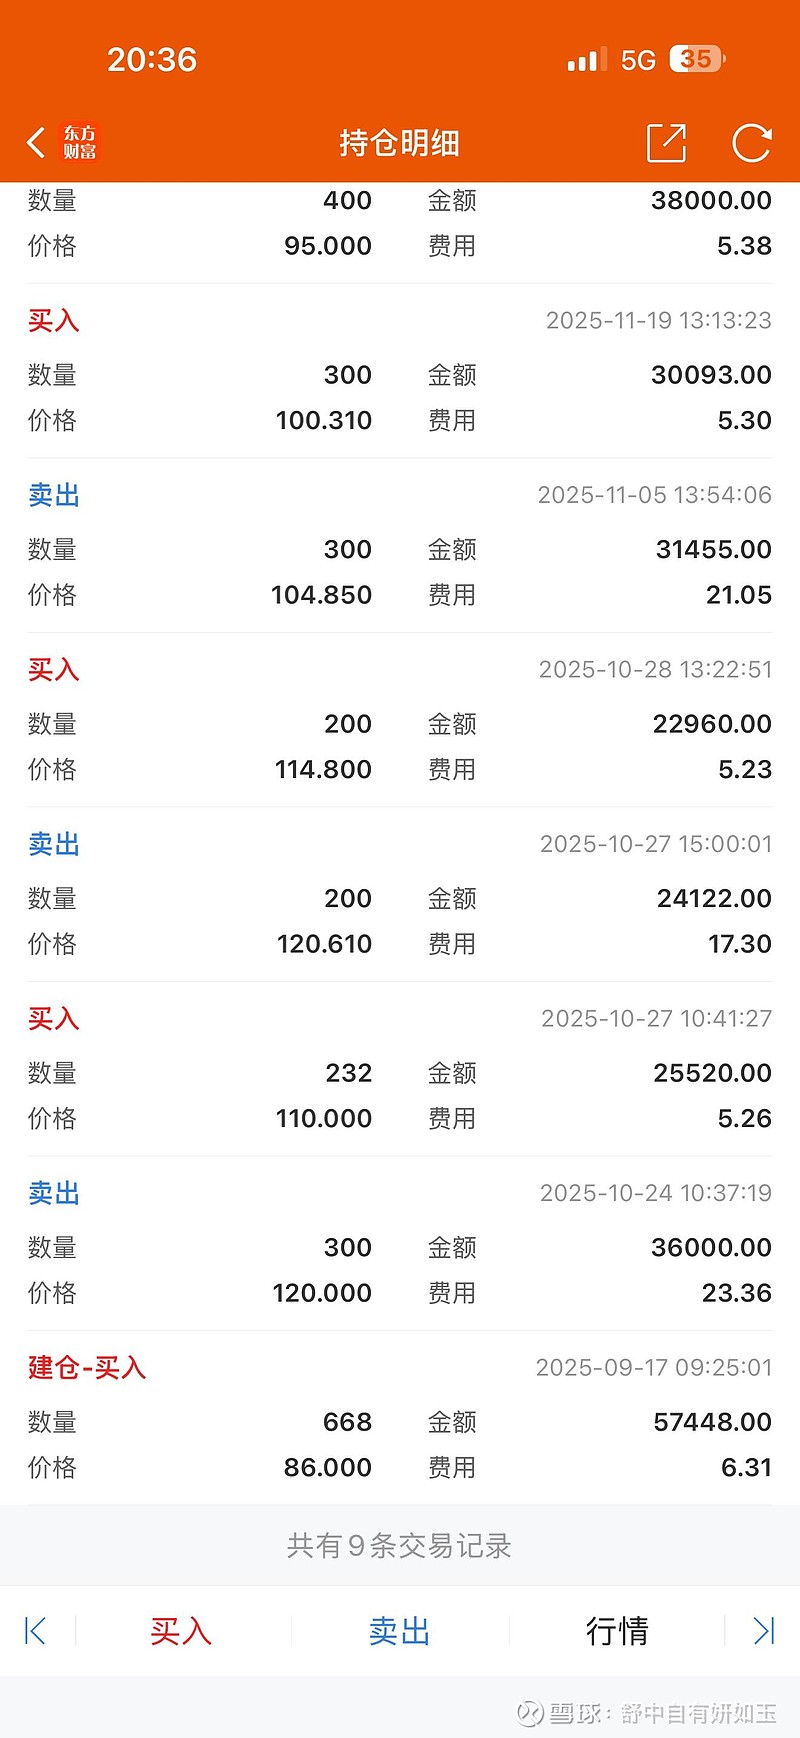
Task: Tap the 买入 button at bottom
Action: click(181, 1631)
